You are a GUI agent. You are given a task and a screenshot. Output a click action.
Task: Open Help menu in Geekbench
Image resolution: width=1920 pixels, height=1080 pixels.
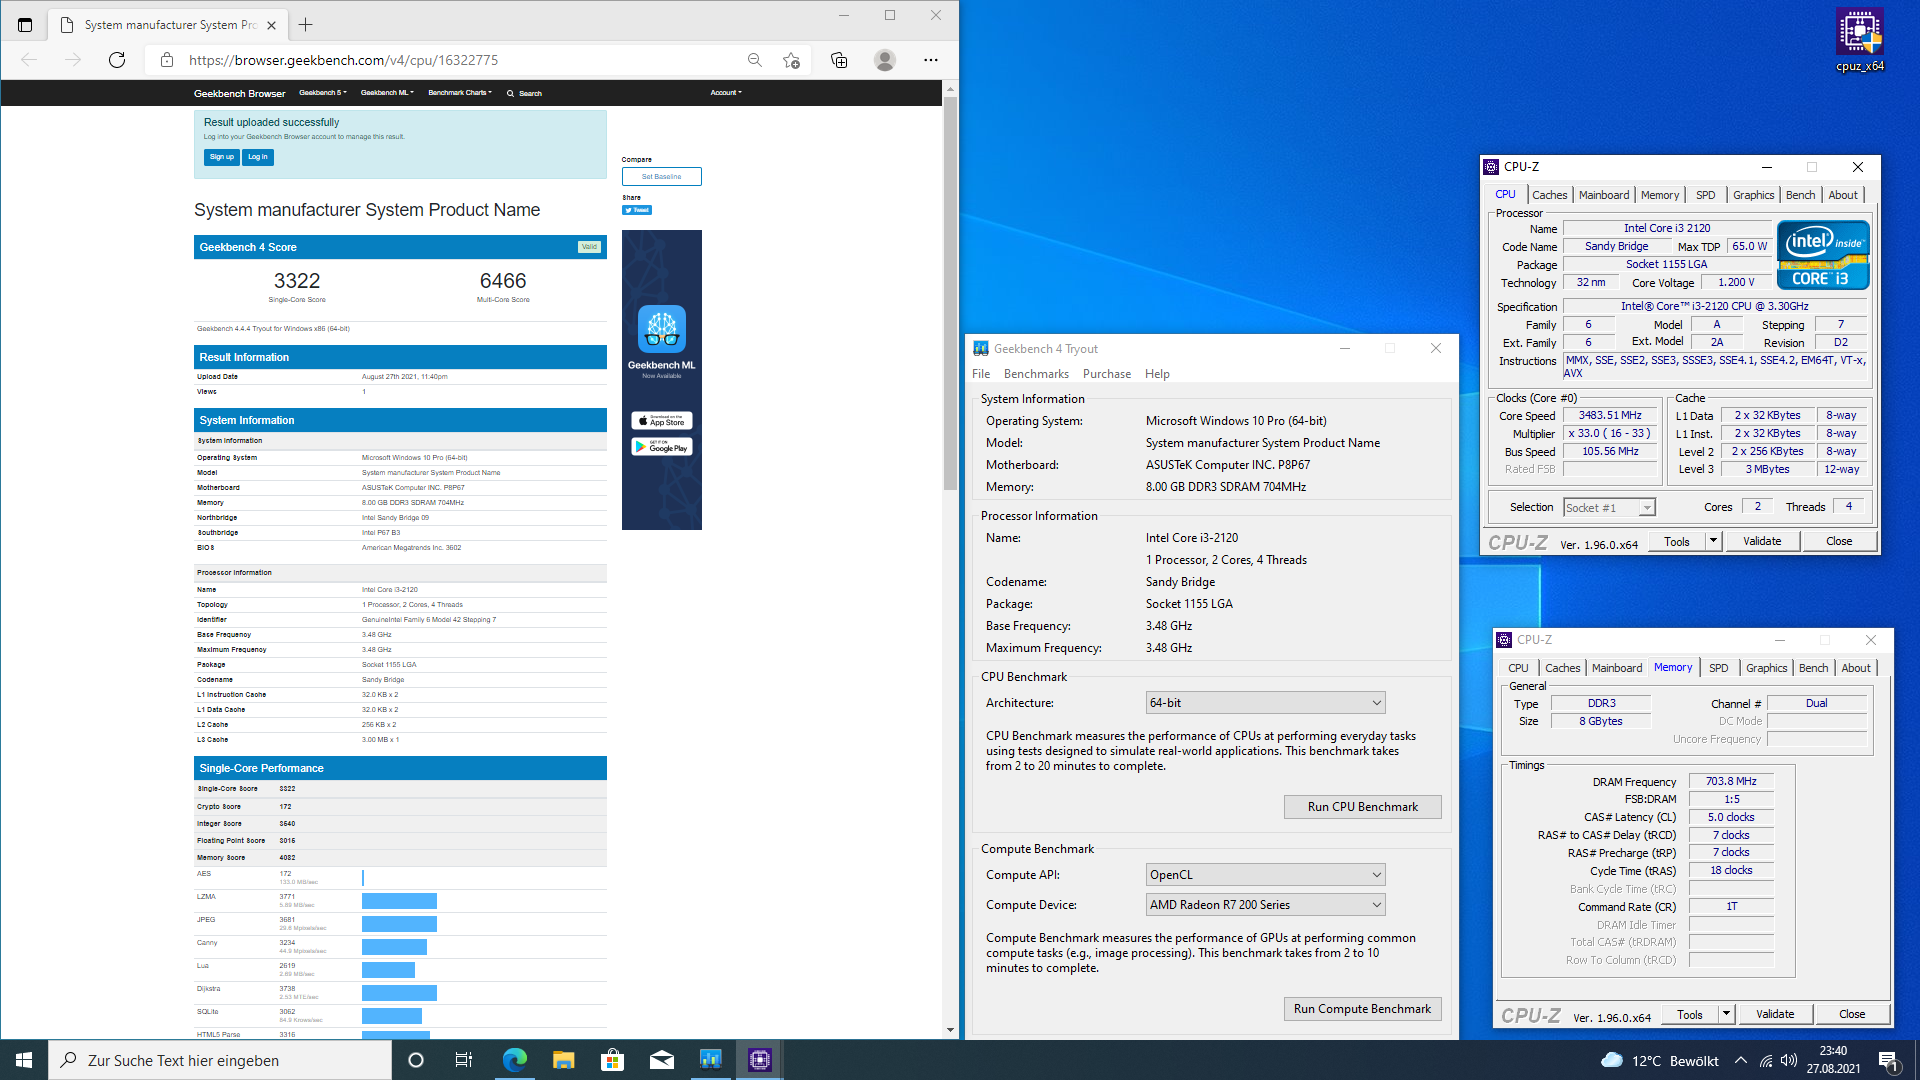pos(1157,374)
